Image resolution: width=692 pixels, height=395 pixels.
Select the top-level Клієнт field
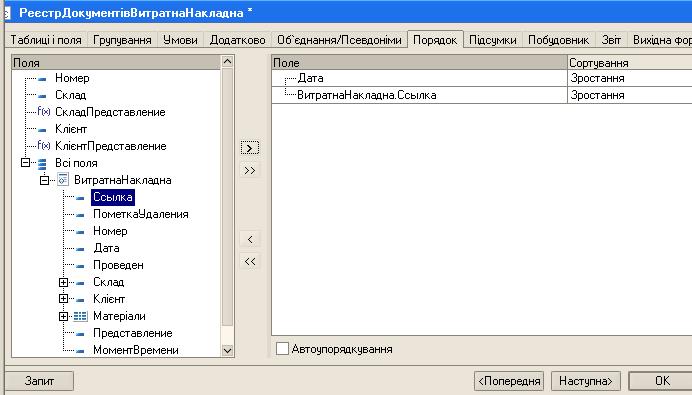(x=71, y=129)
